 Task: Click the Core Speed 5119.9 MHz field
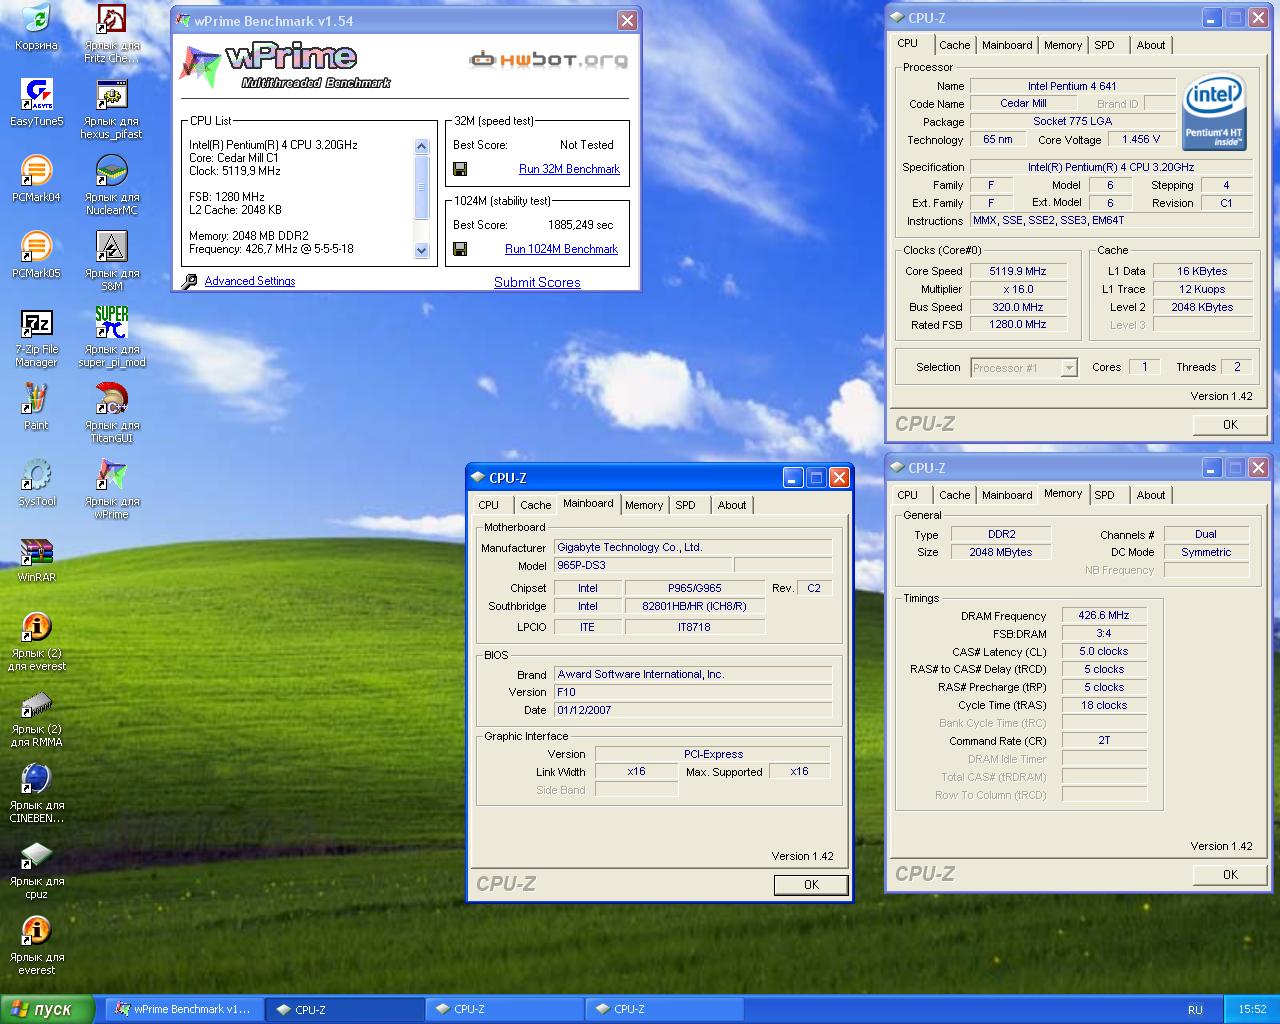point(1017,271)
